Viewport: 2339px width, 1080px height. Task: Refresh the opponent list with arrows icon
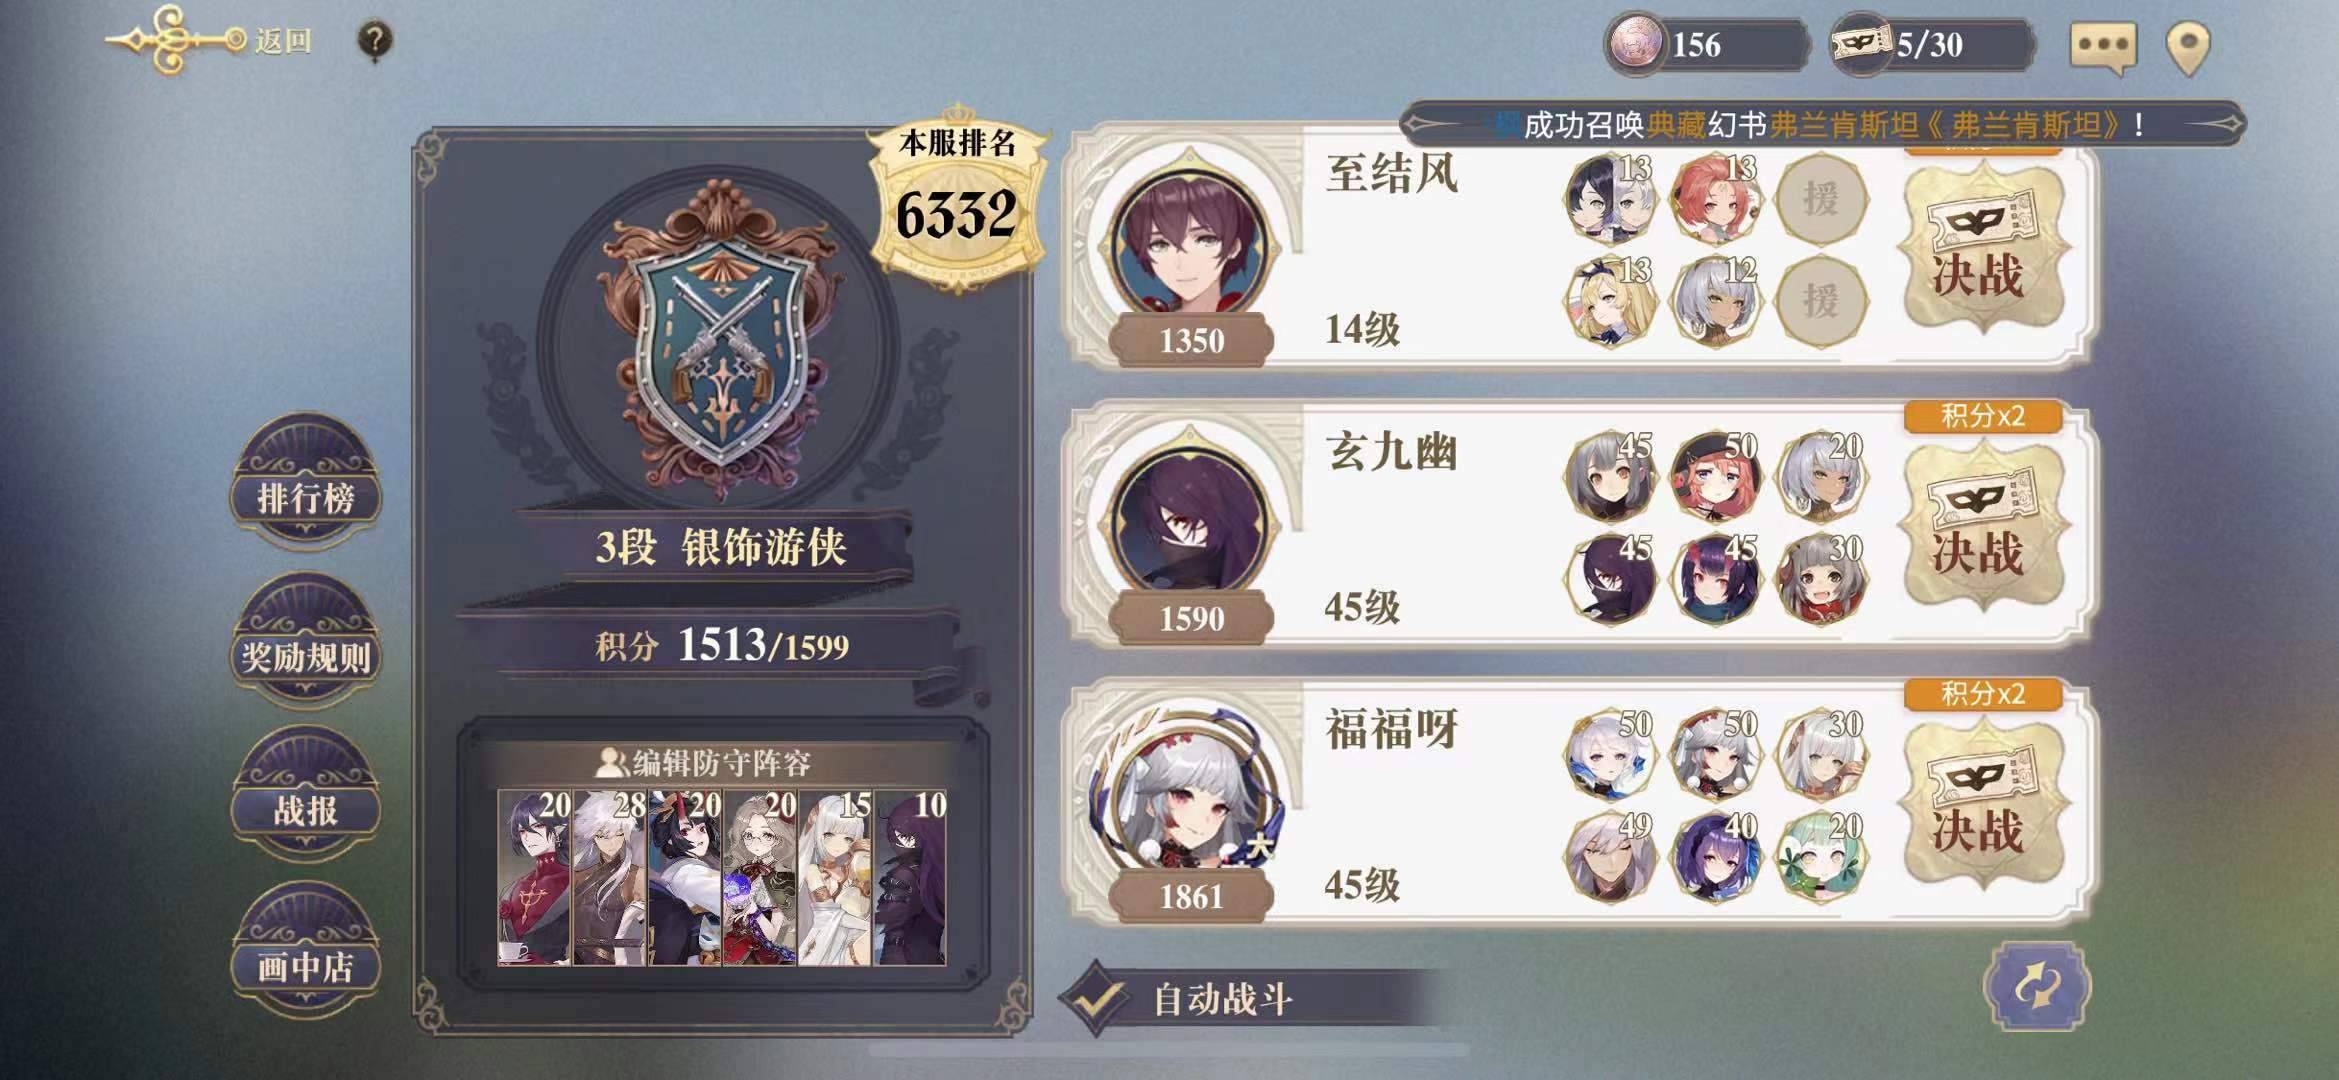pos(2037,986)
